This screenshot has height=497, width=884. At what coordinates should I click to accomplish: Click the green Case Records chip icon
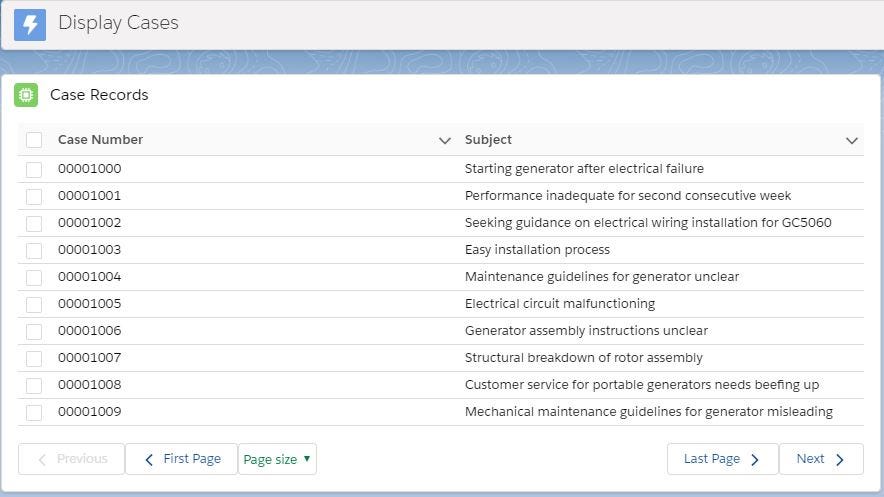click(26, 95)
